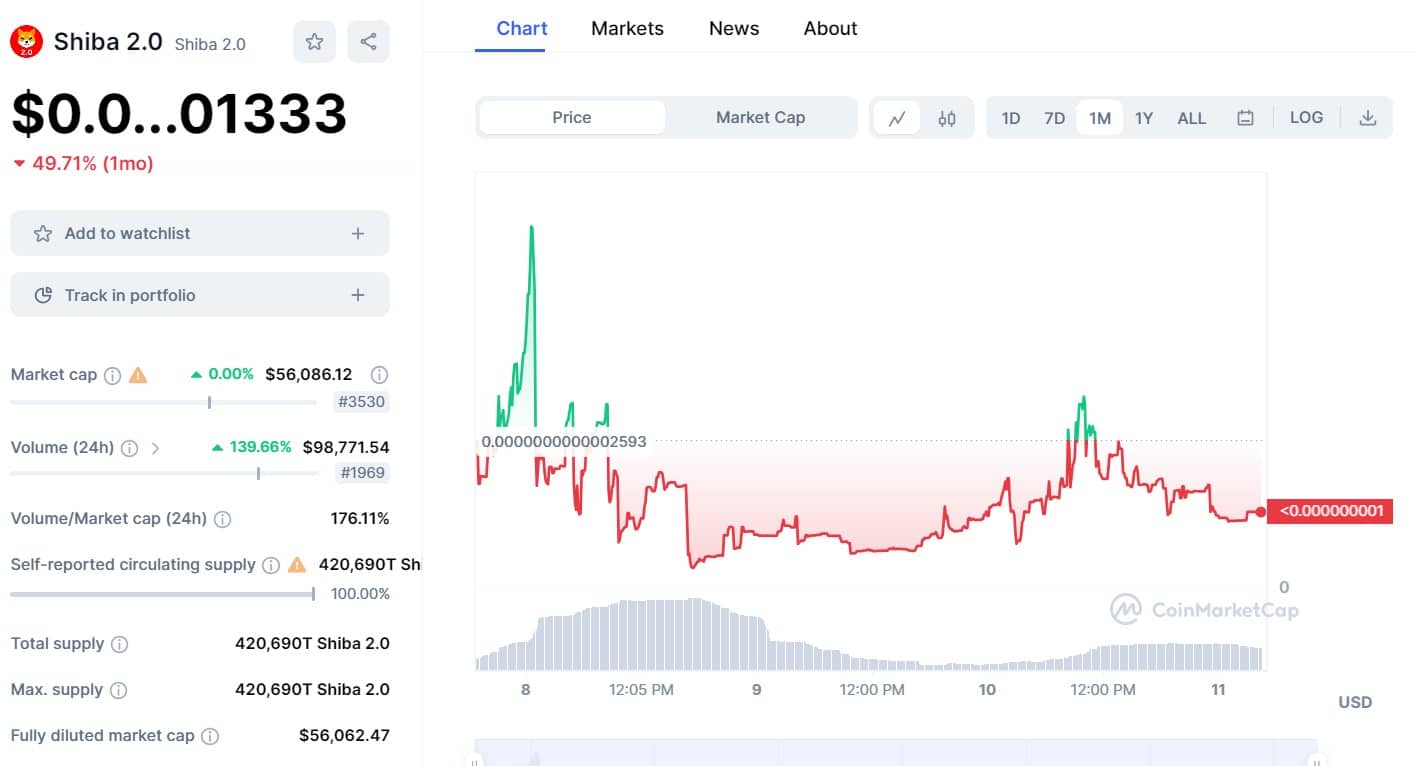Open Volume/Market cap (24h) info icon
This screenshot has width=1417, height=766.
223,519
